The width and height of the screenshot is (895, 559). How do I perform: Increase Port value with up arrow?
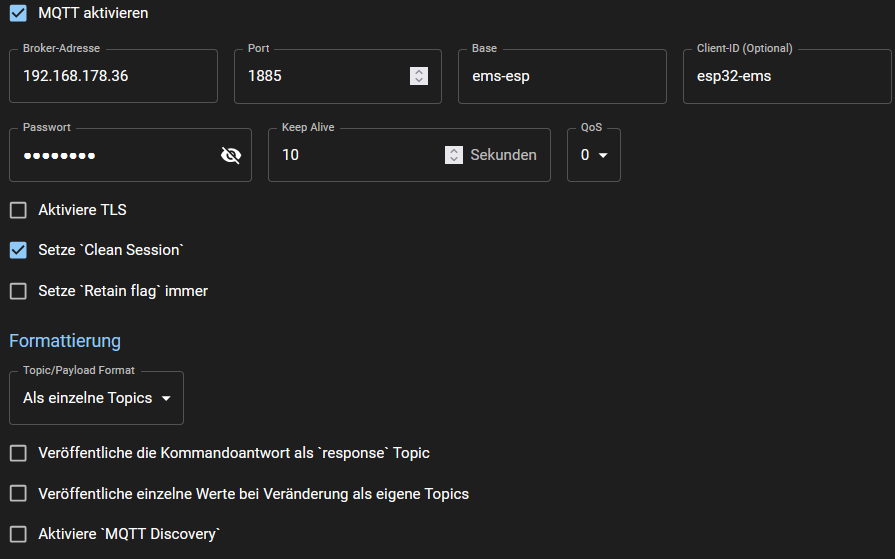(x=419, y=72)
